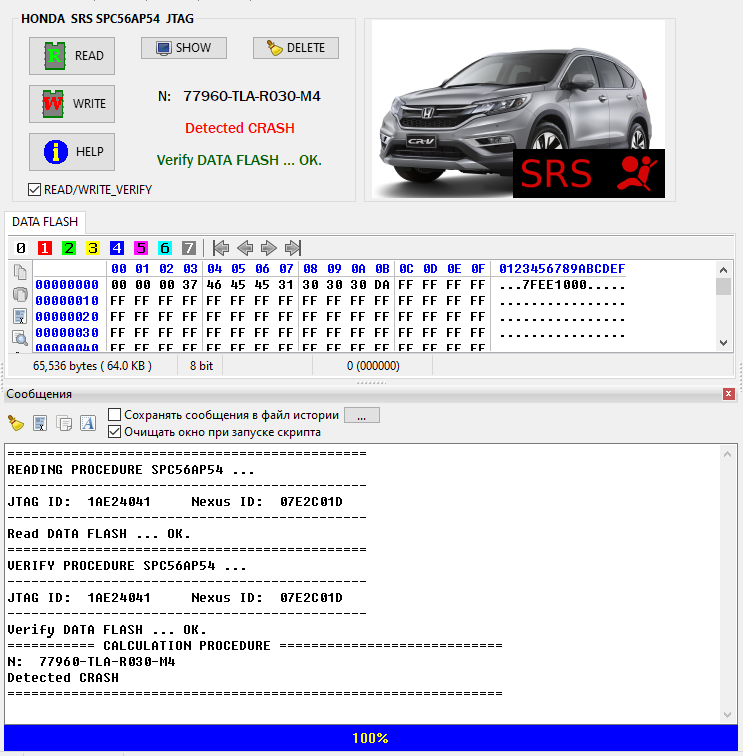Switch to the DATA FLASH tab
Viewport: 743px width, 756px height.
click(45, 222)
